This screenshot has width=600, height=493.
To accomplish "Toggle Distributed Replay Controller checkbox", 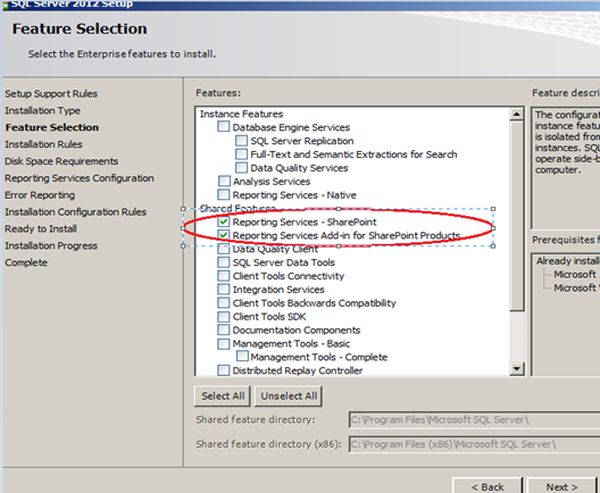I will coord(223,370).
